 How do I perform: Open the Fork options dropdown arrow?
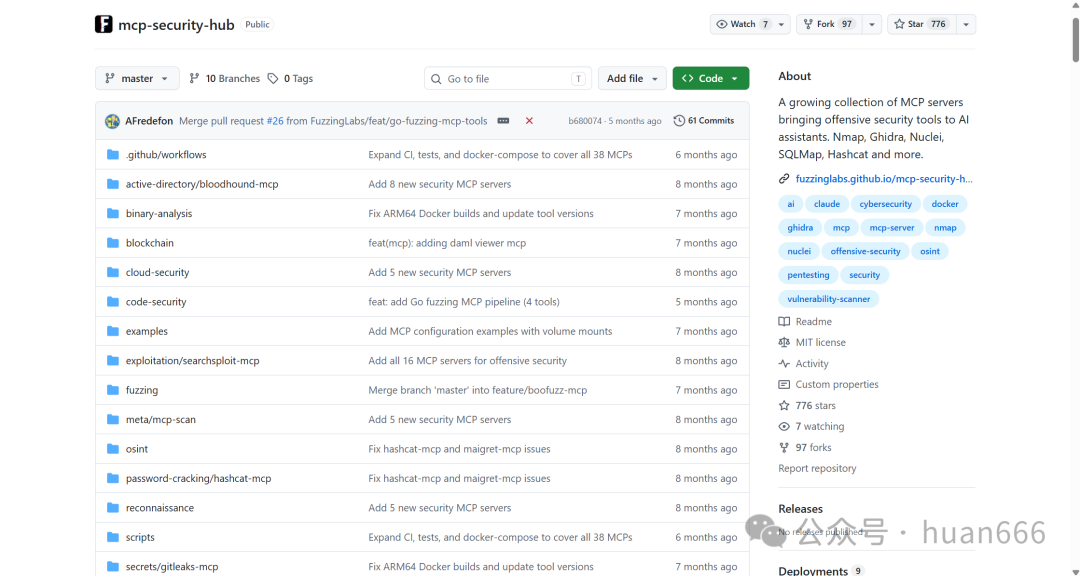point(871,24)
